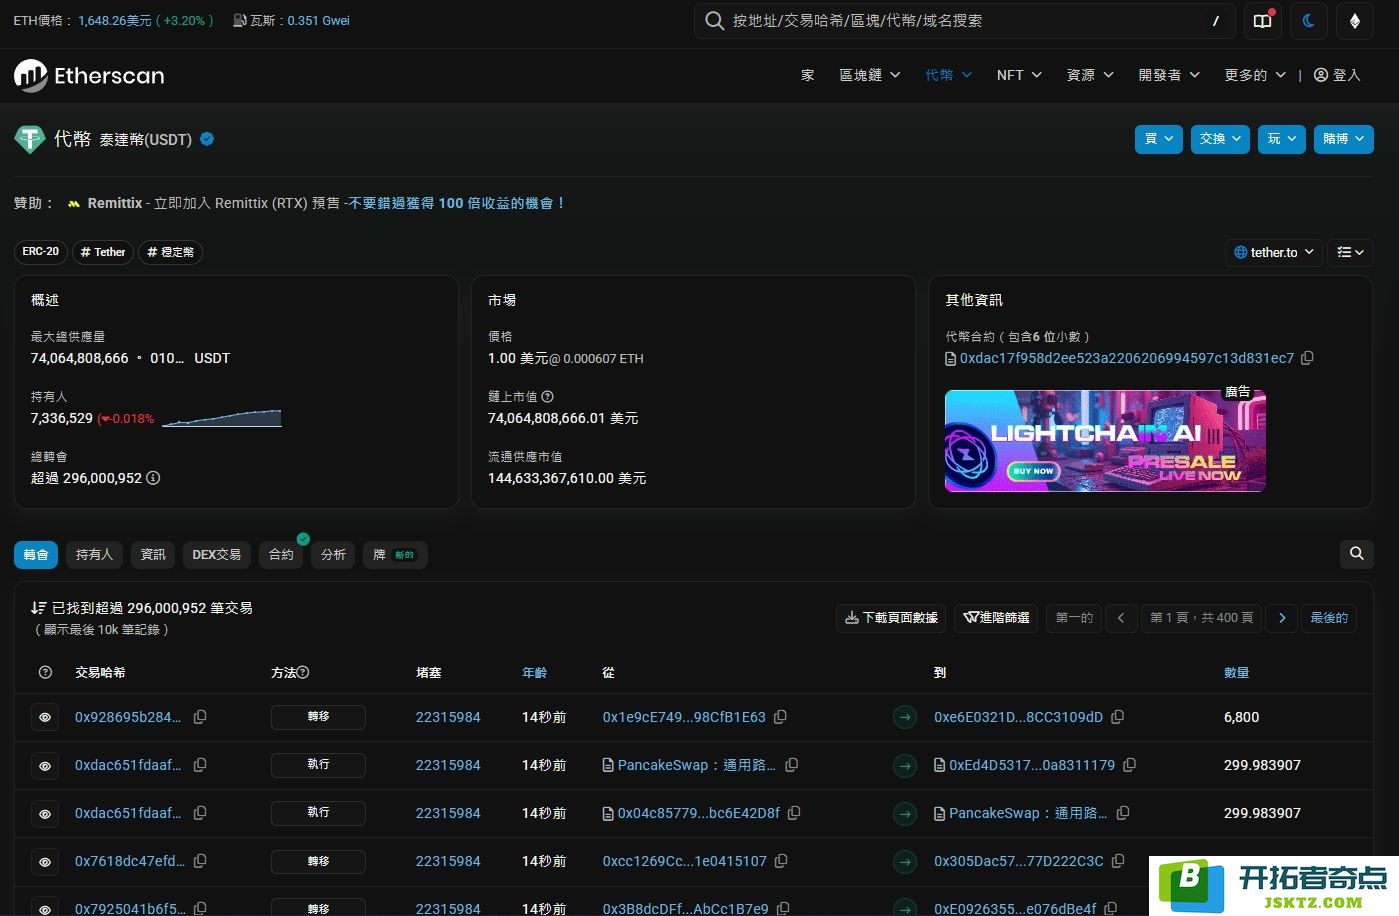Open the list options dropdown
Viewport: 1399px width, 916px height.
point(1350,252)
